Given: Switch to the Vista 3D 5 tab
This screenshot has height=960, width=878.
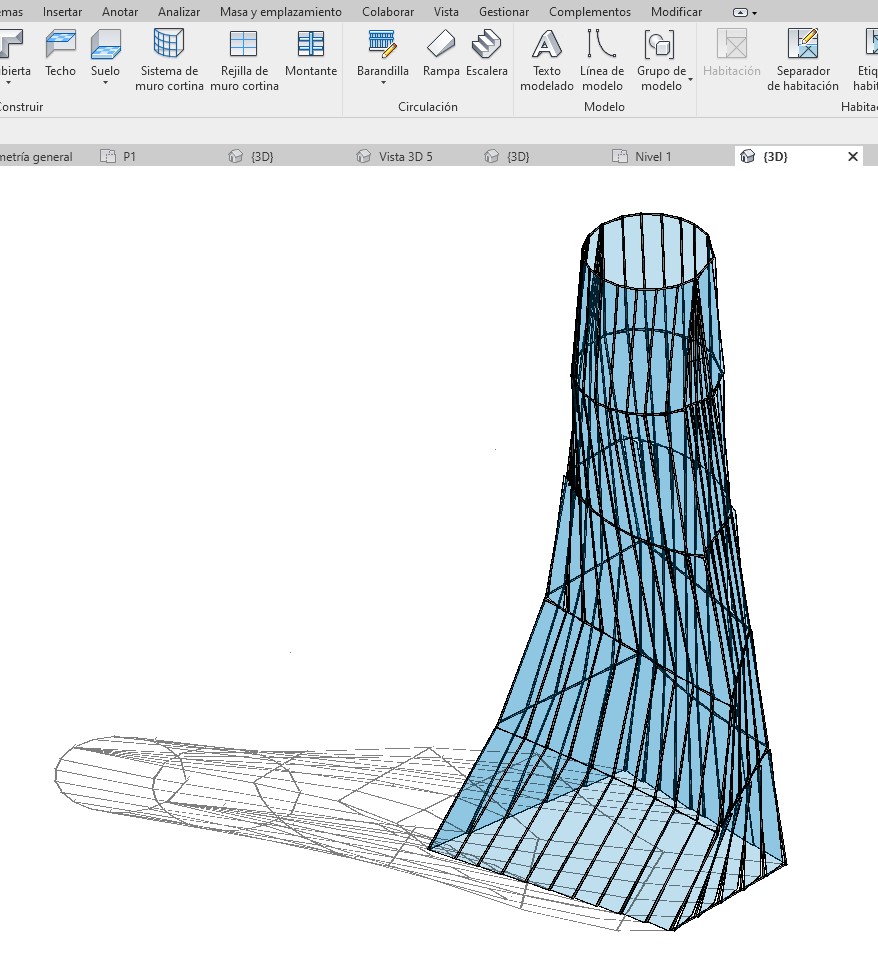Looking at the screenshot, I should point(405,157).
